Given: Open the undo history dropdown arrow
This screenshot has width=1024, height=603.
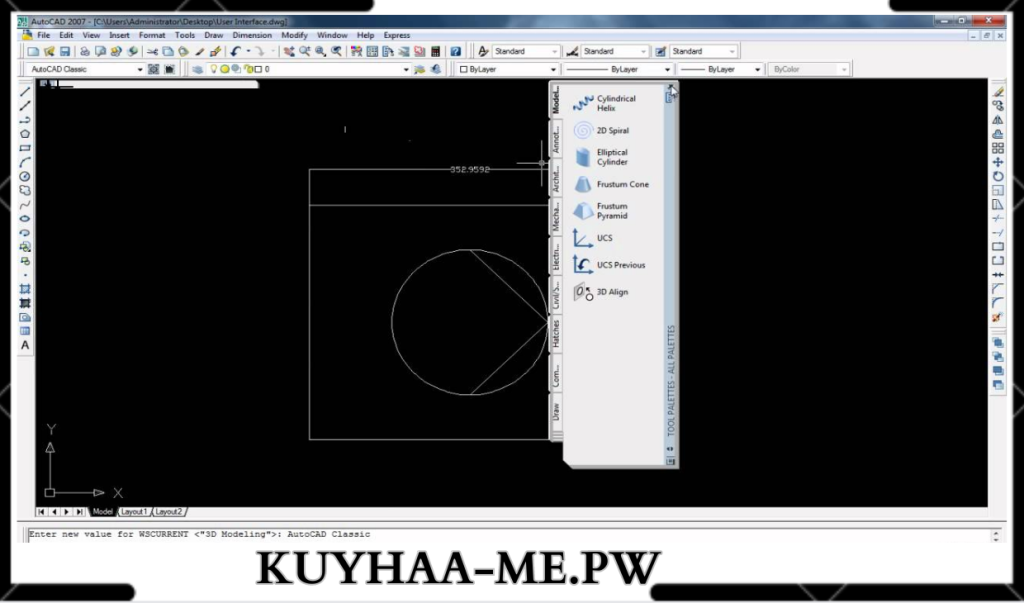Looking at the screenshot, I should [x=248, y=52].
